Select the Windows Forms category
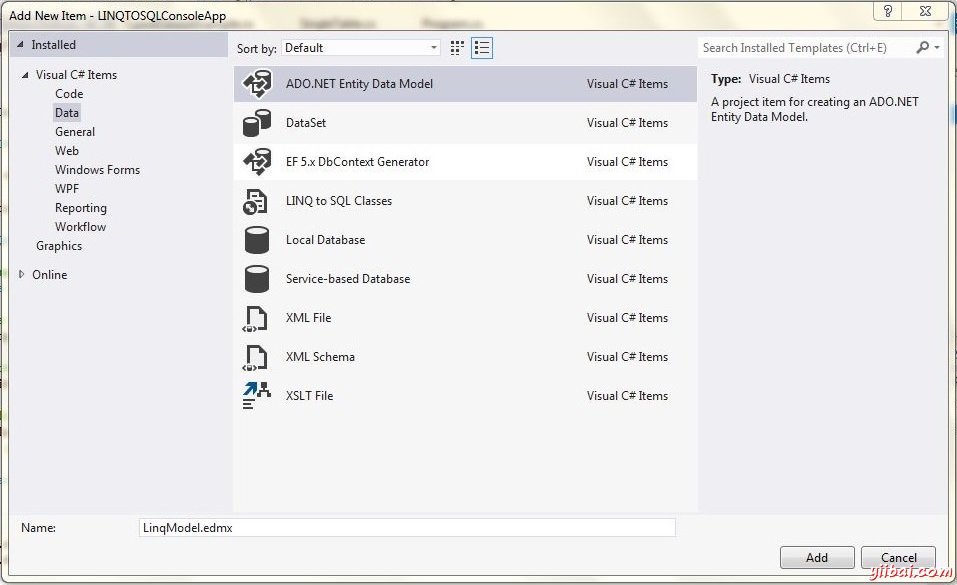The height and width of the screenshot is (585, 957). [x=97, y=170]
